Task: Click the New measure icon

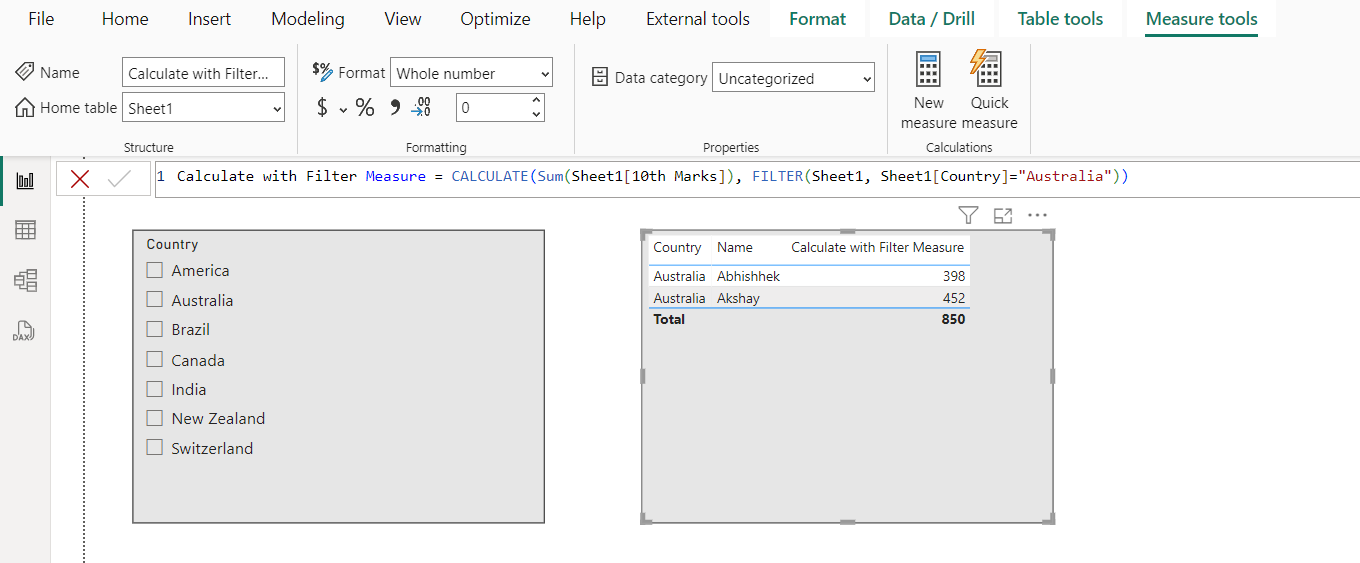Action: point(928,72)
